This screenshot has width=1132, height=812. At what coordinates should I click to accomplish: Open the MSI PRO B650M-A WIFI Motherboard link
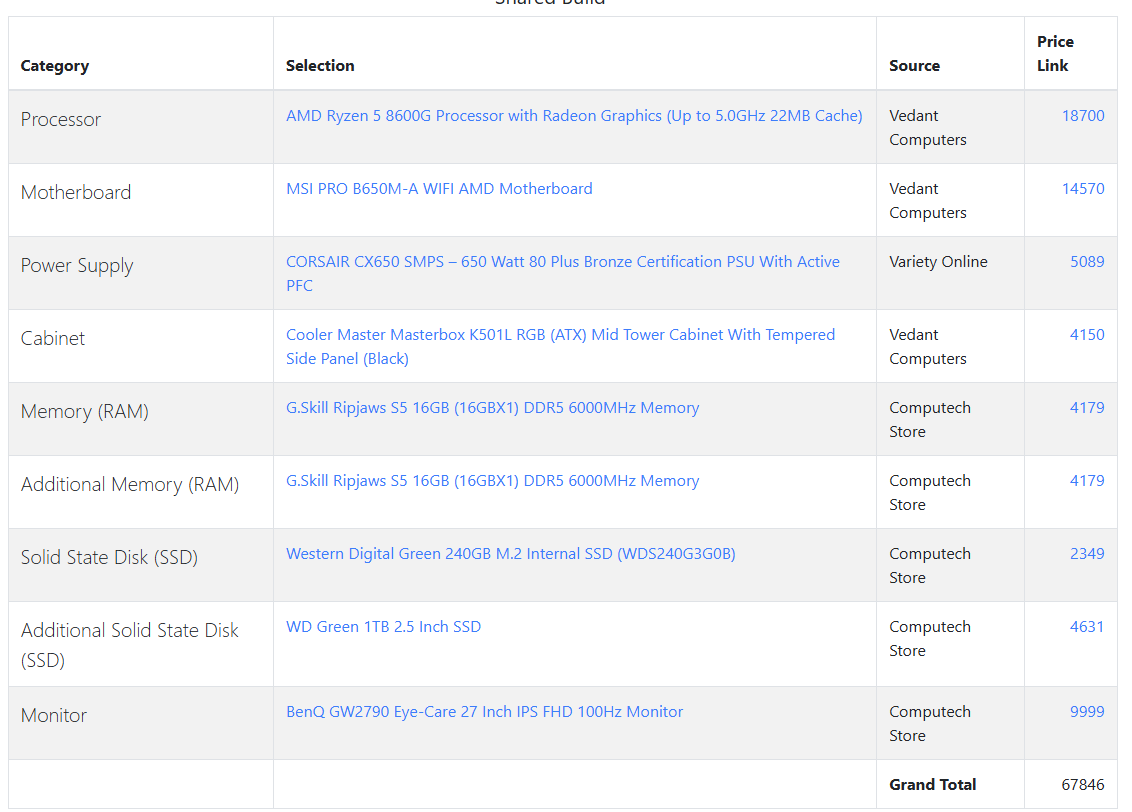[439, 188]
